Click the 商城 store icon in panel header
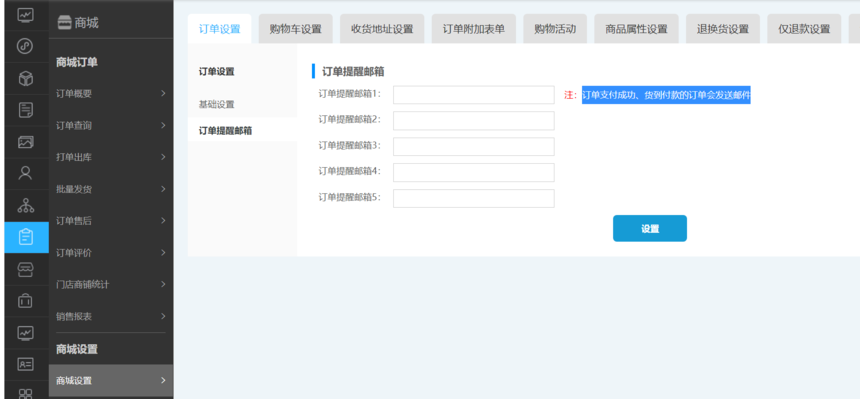 click(x=65, y=23)
